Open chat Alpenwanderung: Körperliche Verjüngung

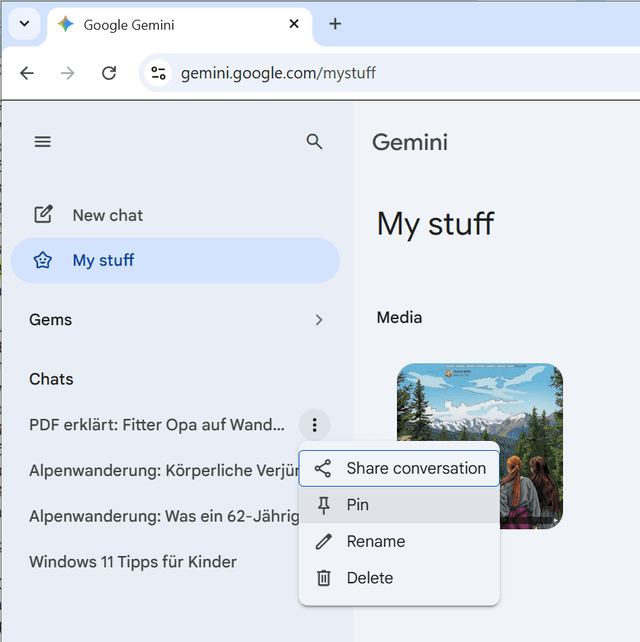coord(164,470)
